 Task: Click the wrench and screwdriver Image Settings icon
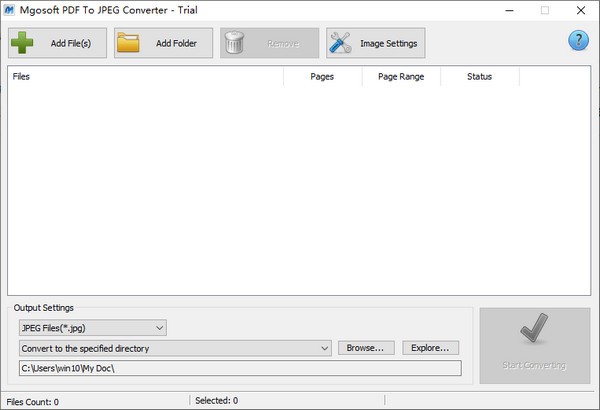(x=340, y=42)
